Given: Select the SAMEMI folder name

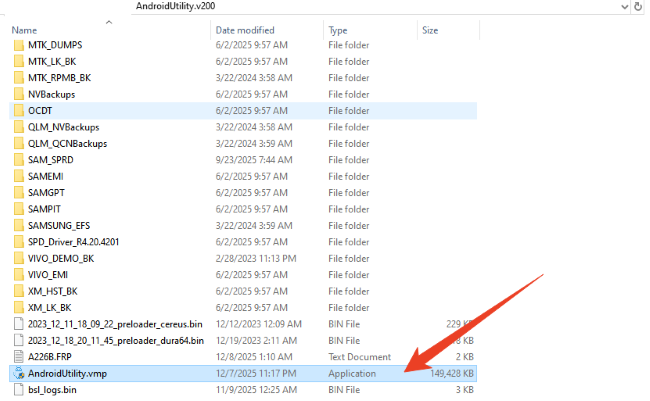Looking at the screenshot, I should pos(46,176).
